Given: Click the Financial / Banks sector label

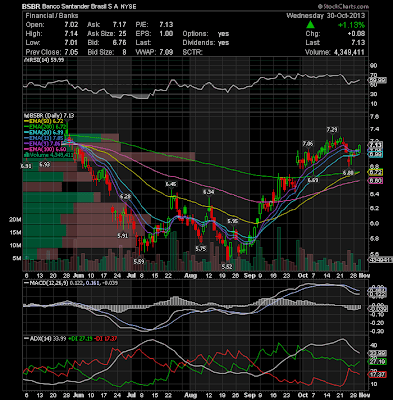Looking at the screenshot, I should 52,16.
